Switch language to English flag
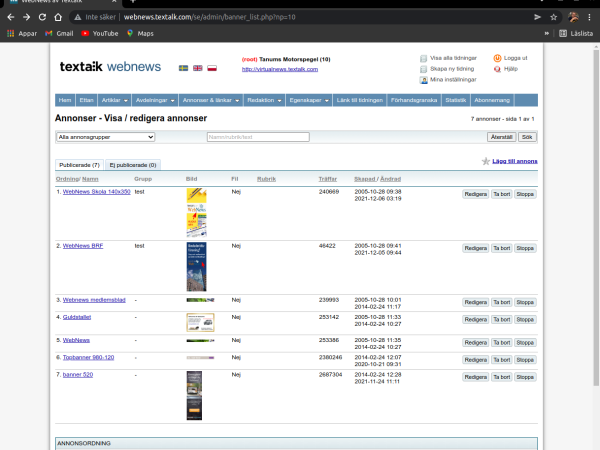Viewport: 600px width, 450px height. (197, 68)
